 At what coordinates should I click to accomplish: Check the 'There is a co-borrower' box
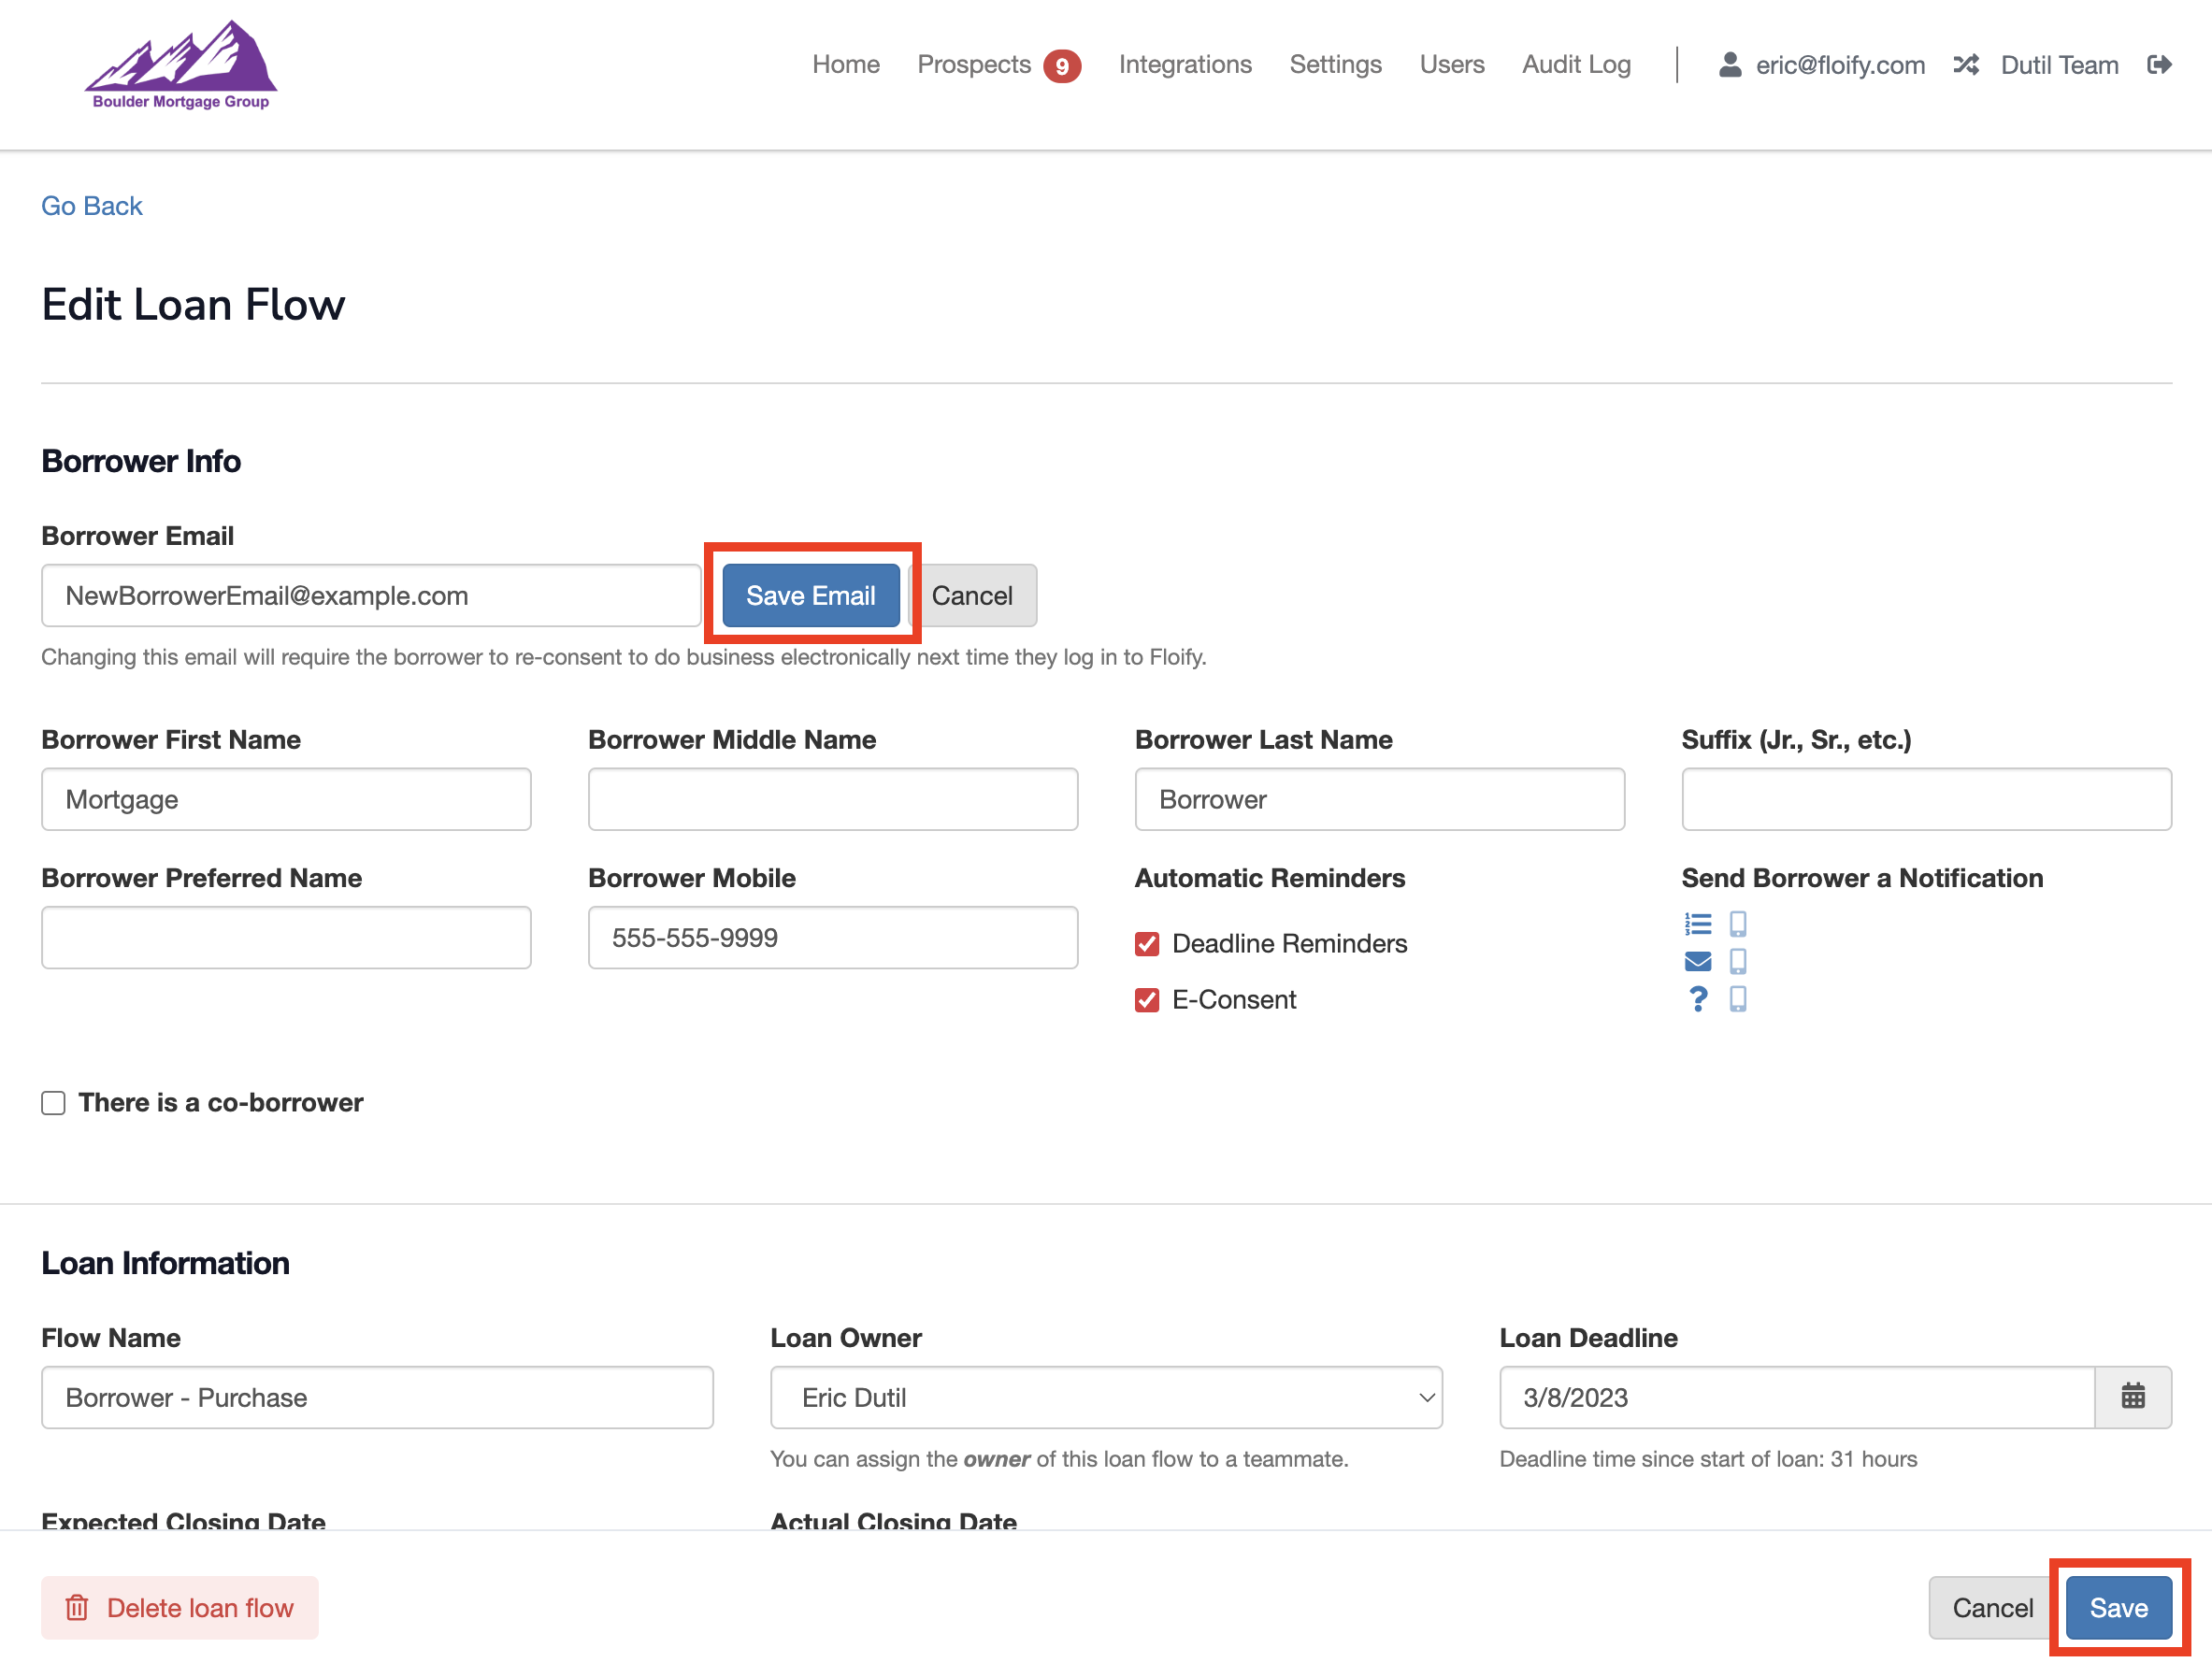tap(54, 1102)
